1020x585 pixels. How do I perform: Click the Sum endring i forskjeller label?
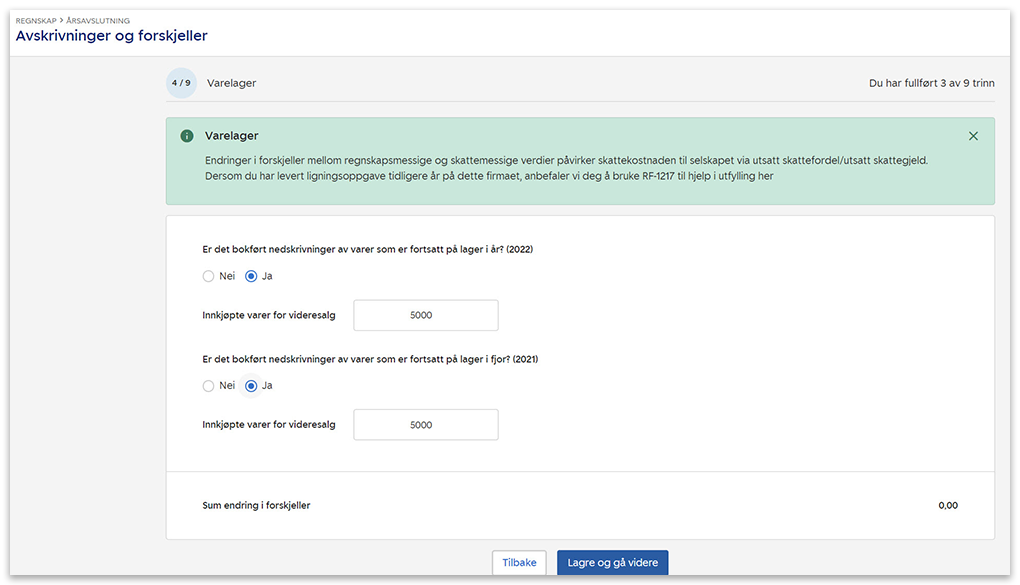pyautogui.click(x=256, y=506)
